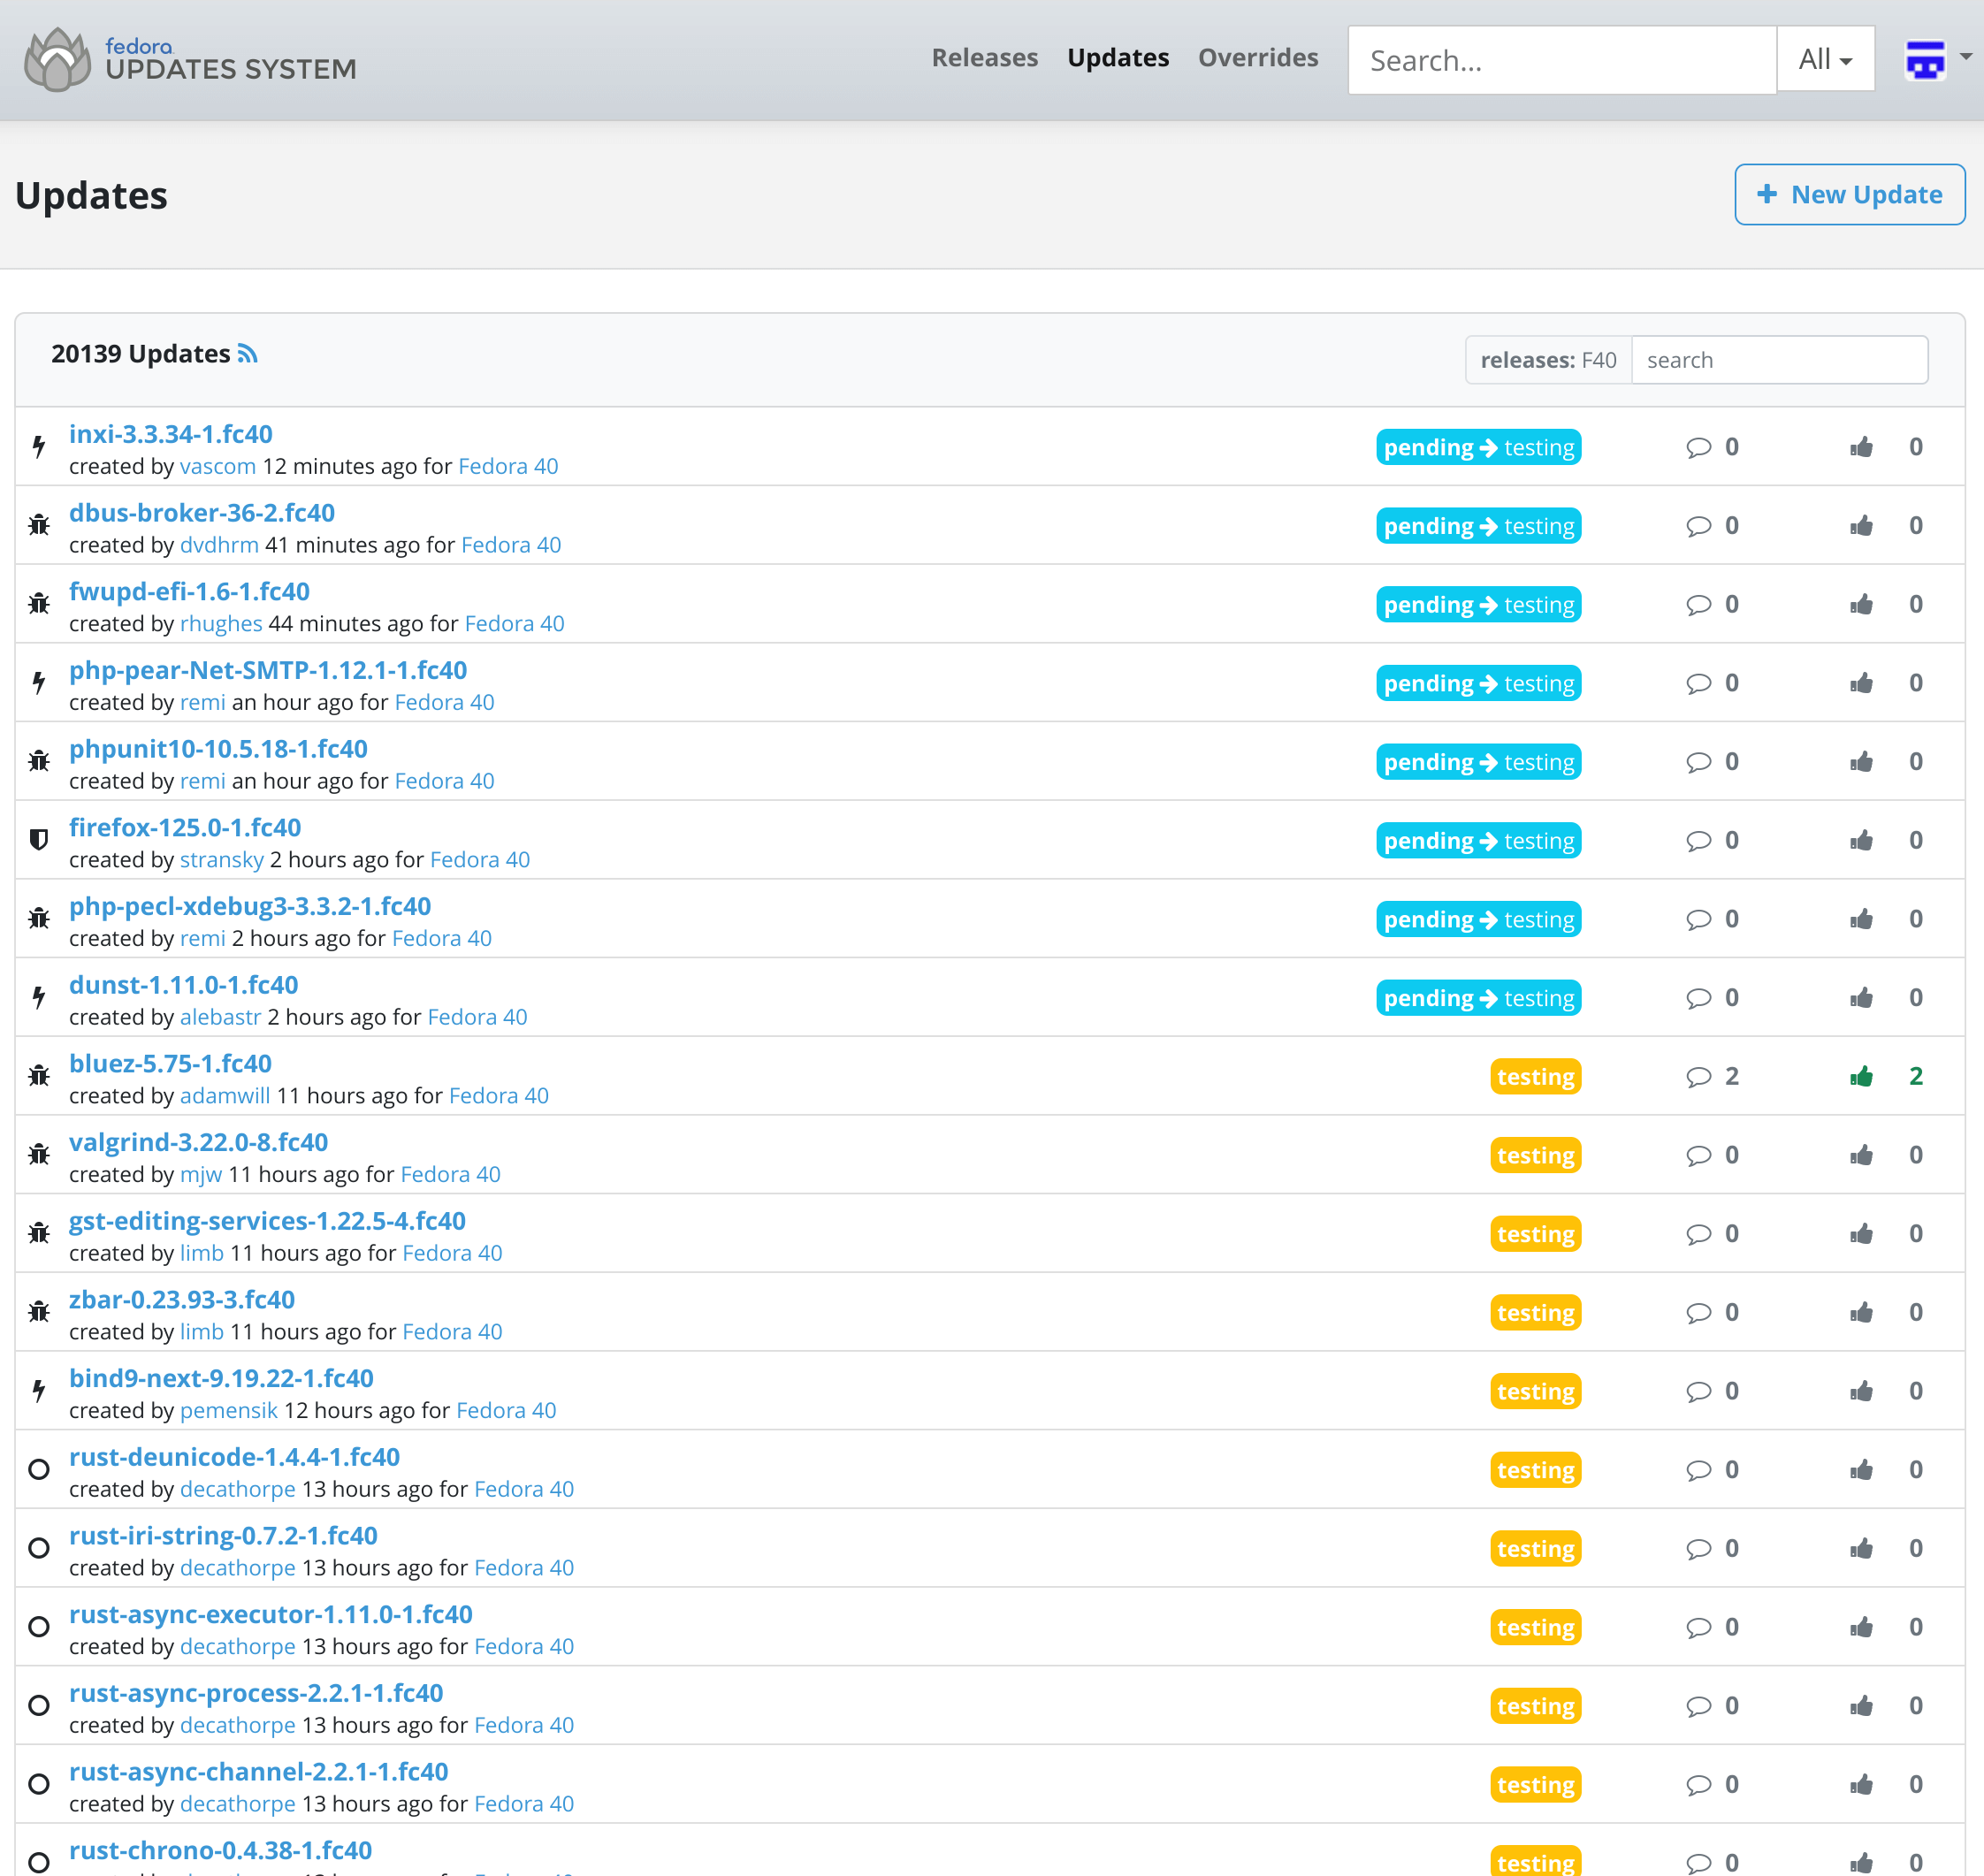The image size is (1984, 1876).
Task: Click the green thumbs-up icon for bluez-5.75-1.fc40
Action: pos(1863,1076)
